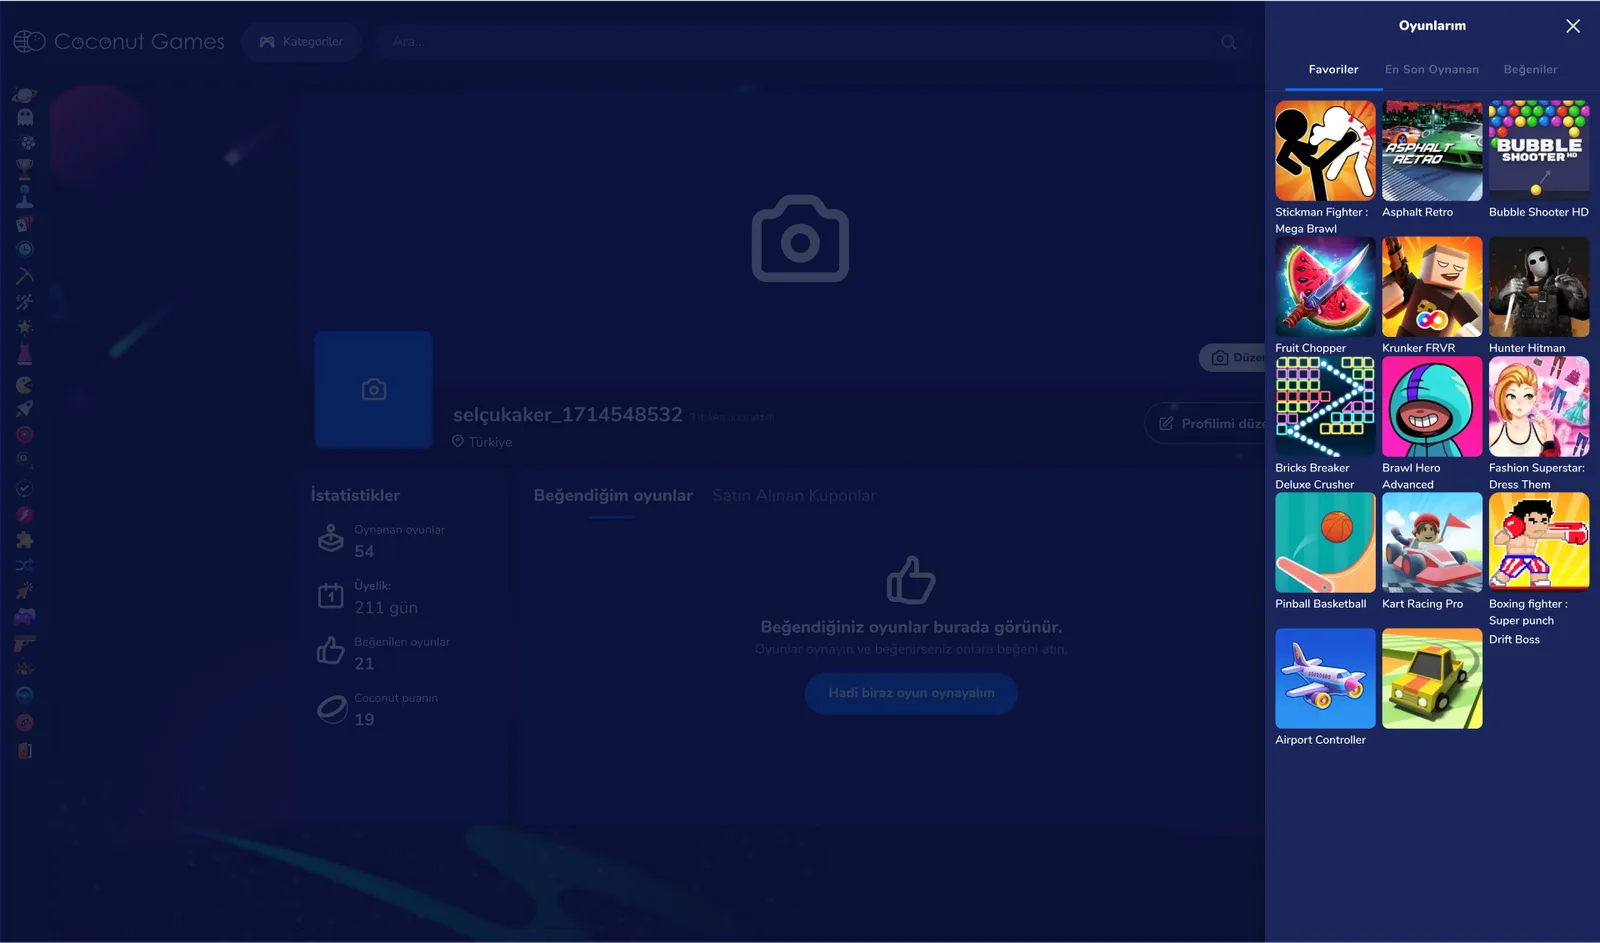Open Krunker FRVR game thumbnail

click(1432, 287)
